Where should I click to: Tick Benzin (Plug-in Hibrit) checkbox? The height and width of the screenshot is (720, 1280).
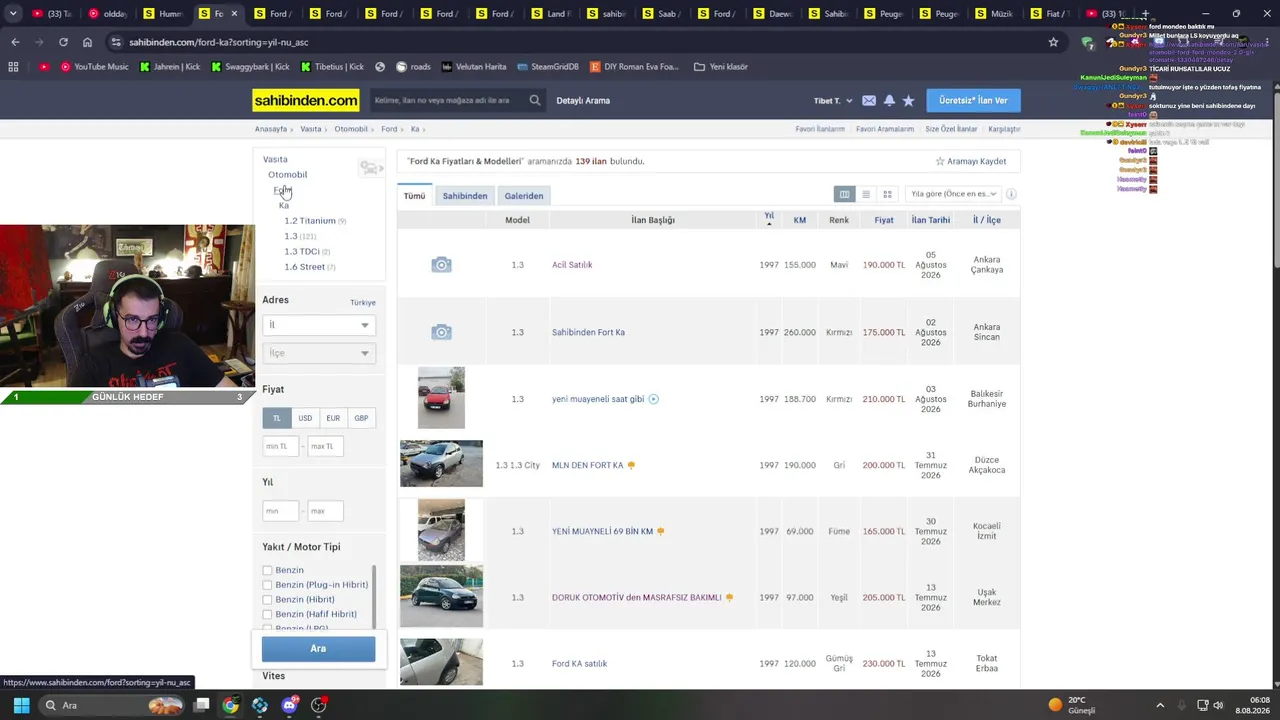click(267, 585)
